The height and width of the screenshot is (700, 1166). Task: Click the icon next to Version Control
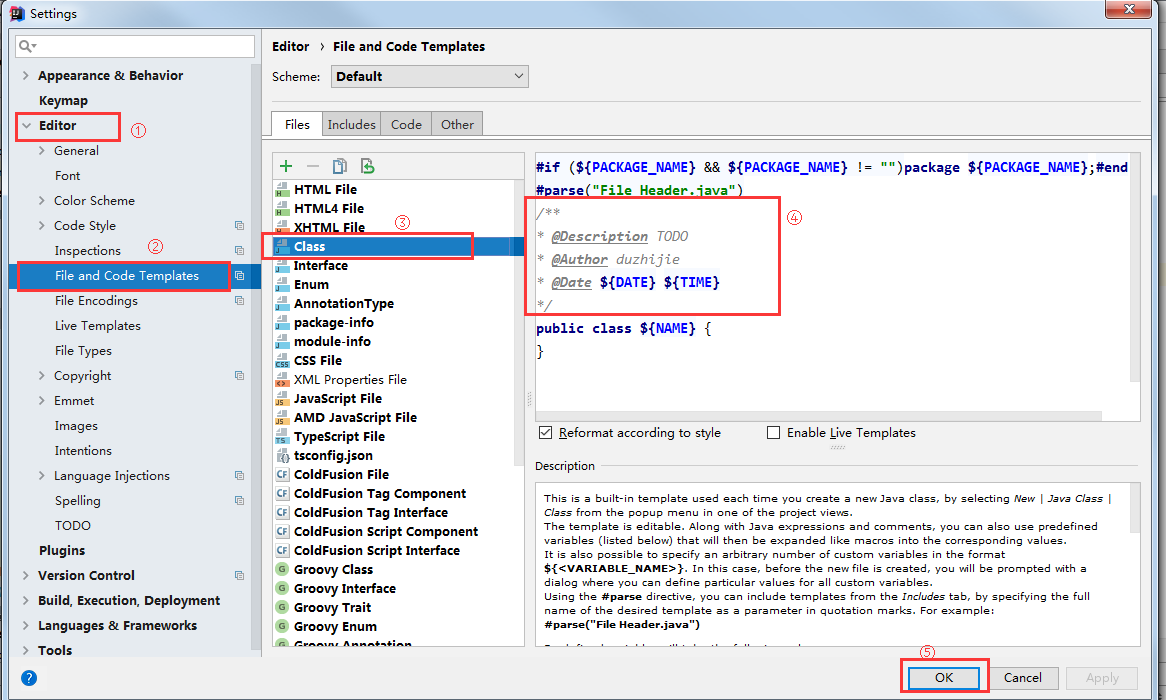tap(238, 575)
